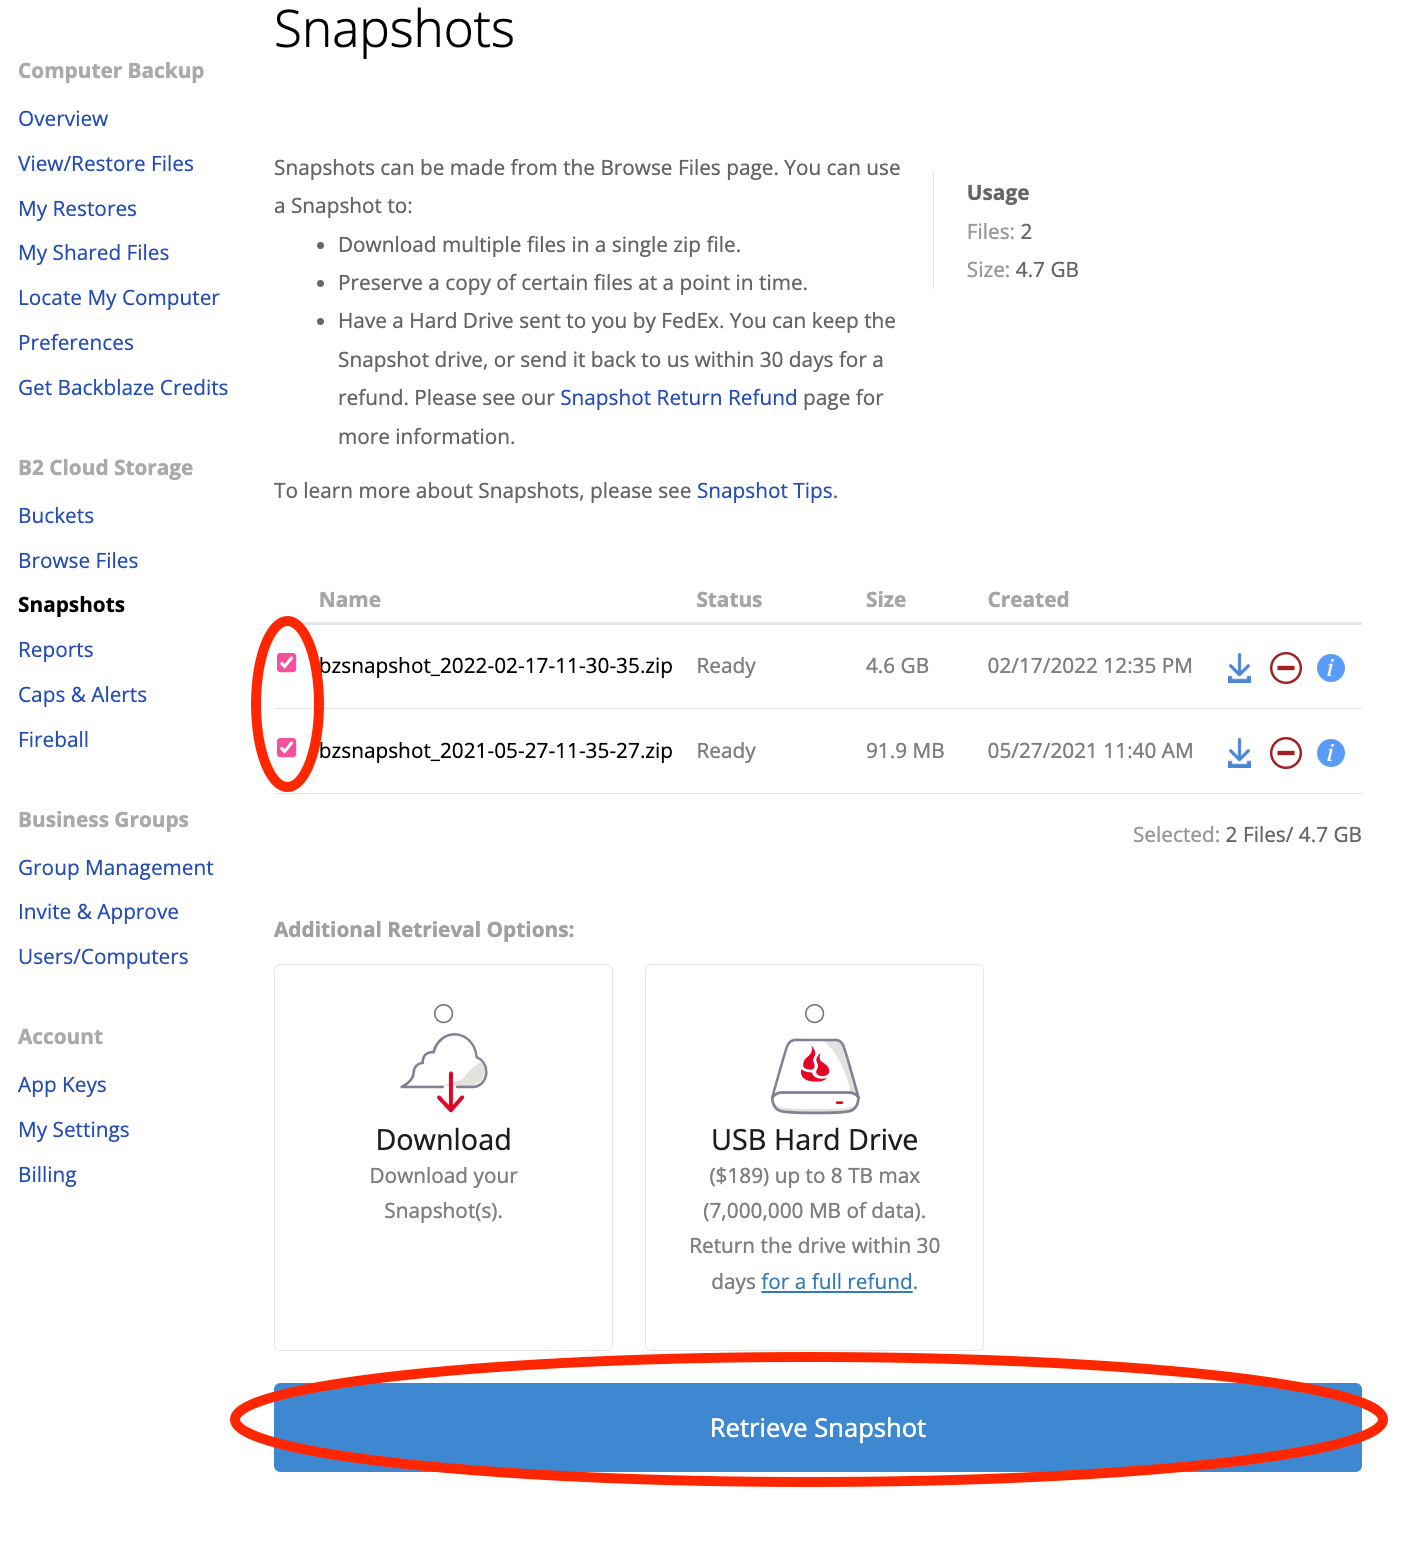
Task: Click the Retrieve Snapshot button
Action: pyautogui.click(x=818, y=1428)
